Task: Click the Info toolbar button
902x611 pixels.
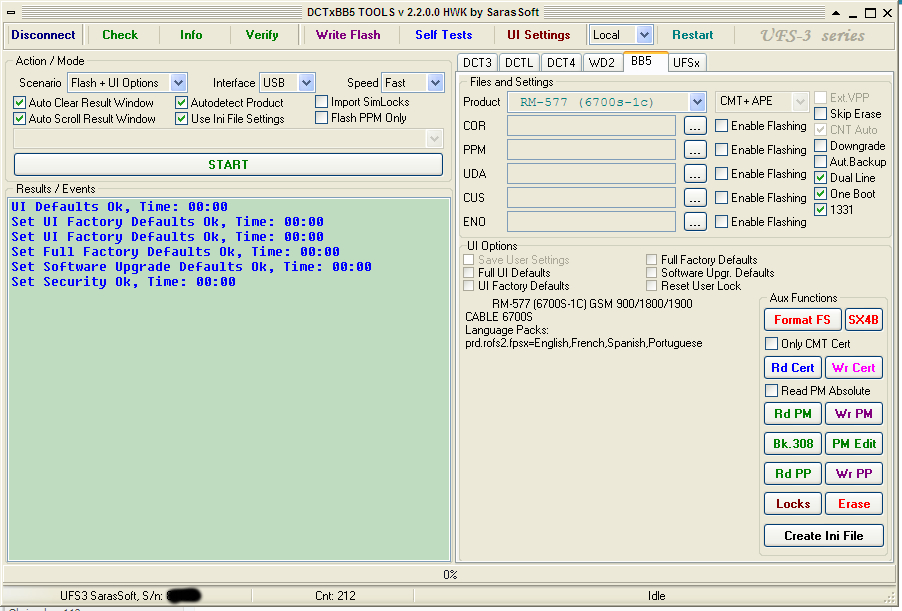Action: (191, 35)
